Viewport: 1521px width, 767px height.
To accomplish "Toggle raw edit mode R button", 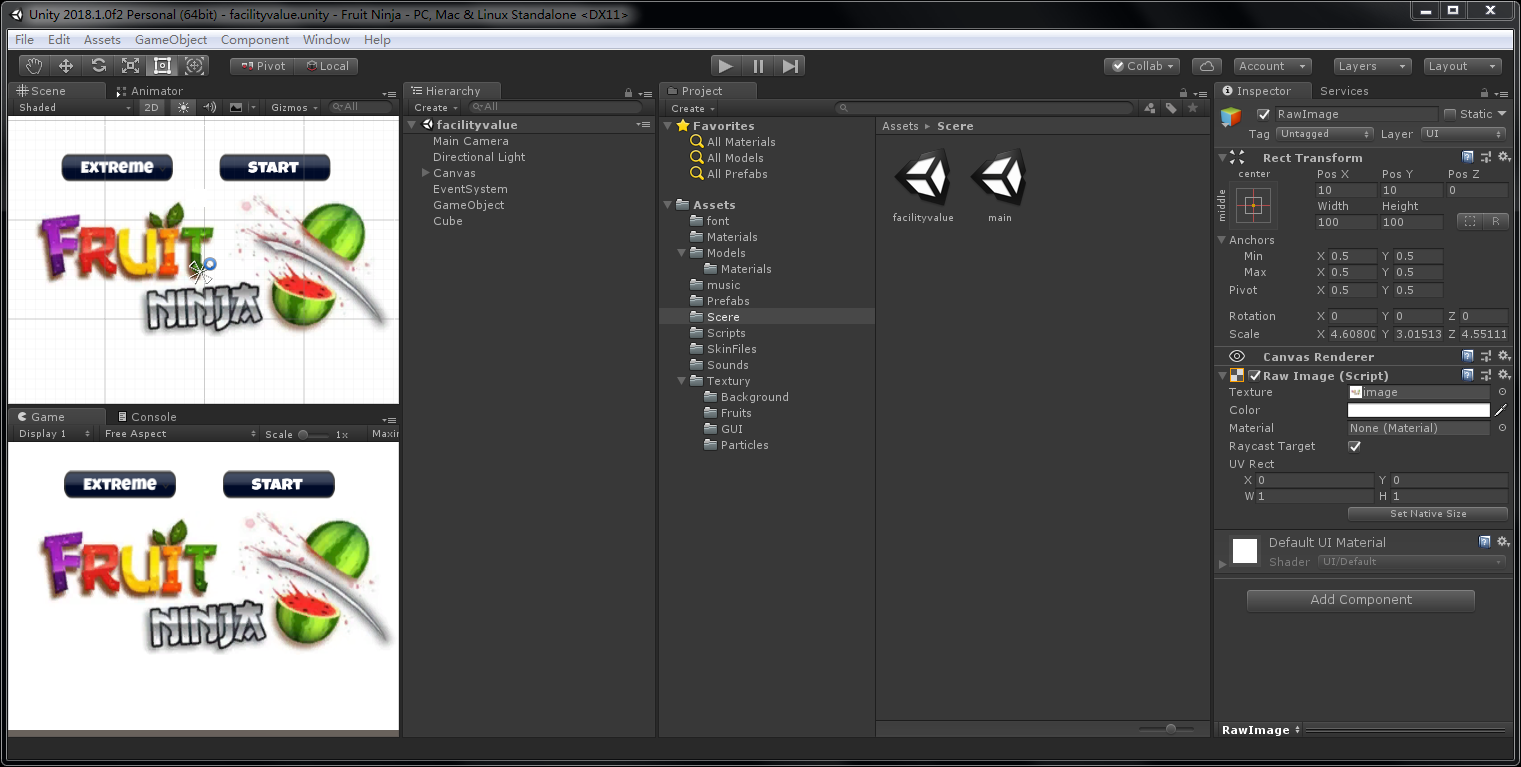I will coord(1495,221).
